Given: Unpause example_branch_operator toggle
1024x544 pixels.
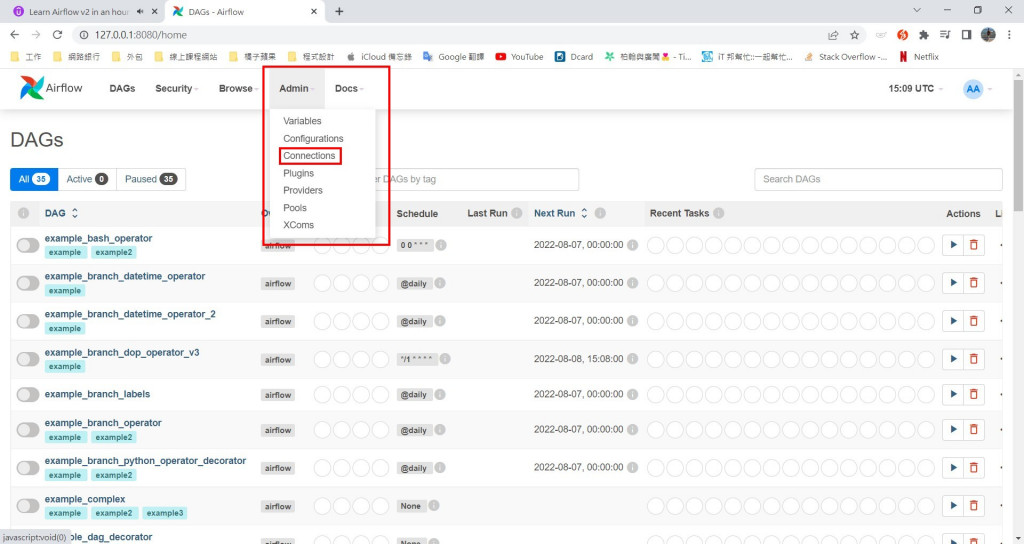Looking at the screenshot, I should coord(28,429).
